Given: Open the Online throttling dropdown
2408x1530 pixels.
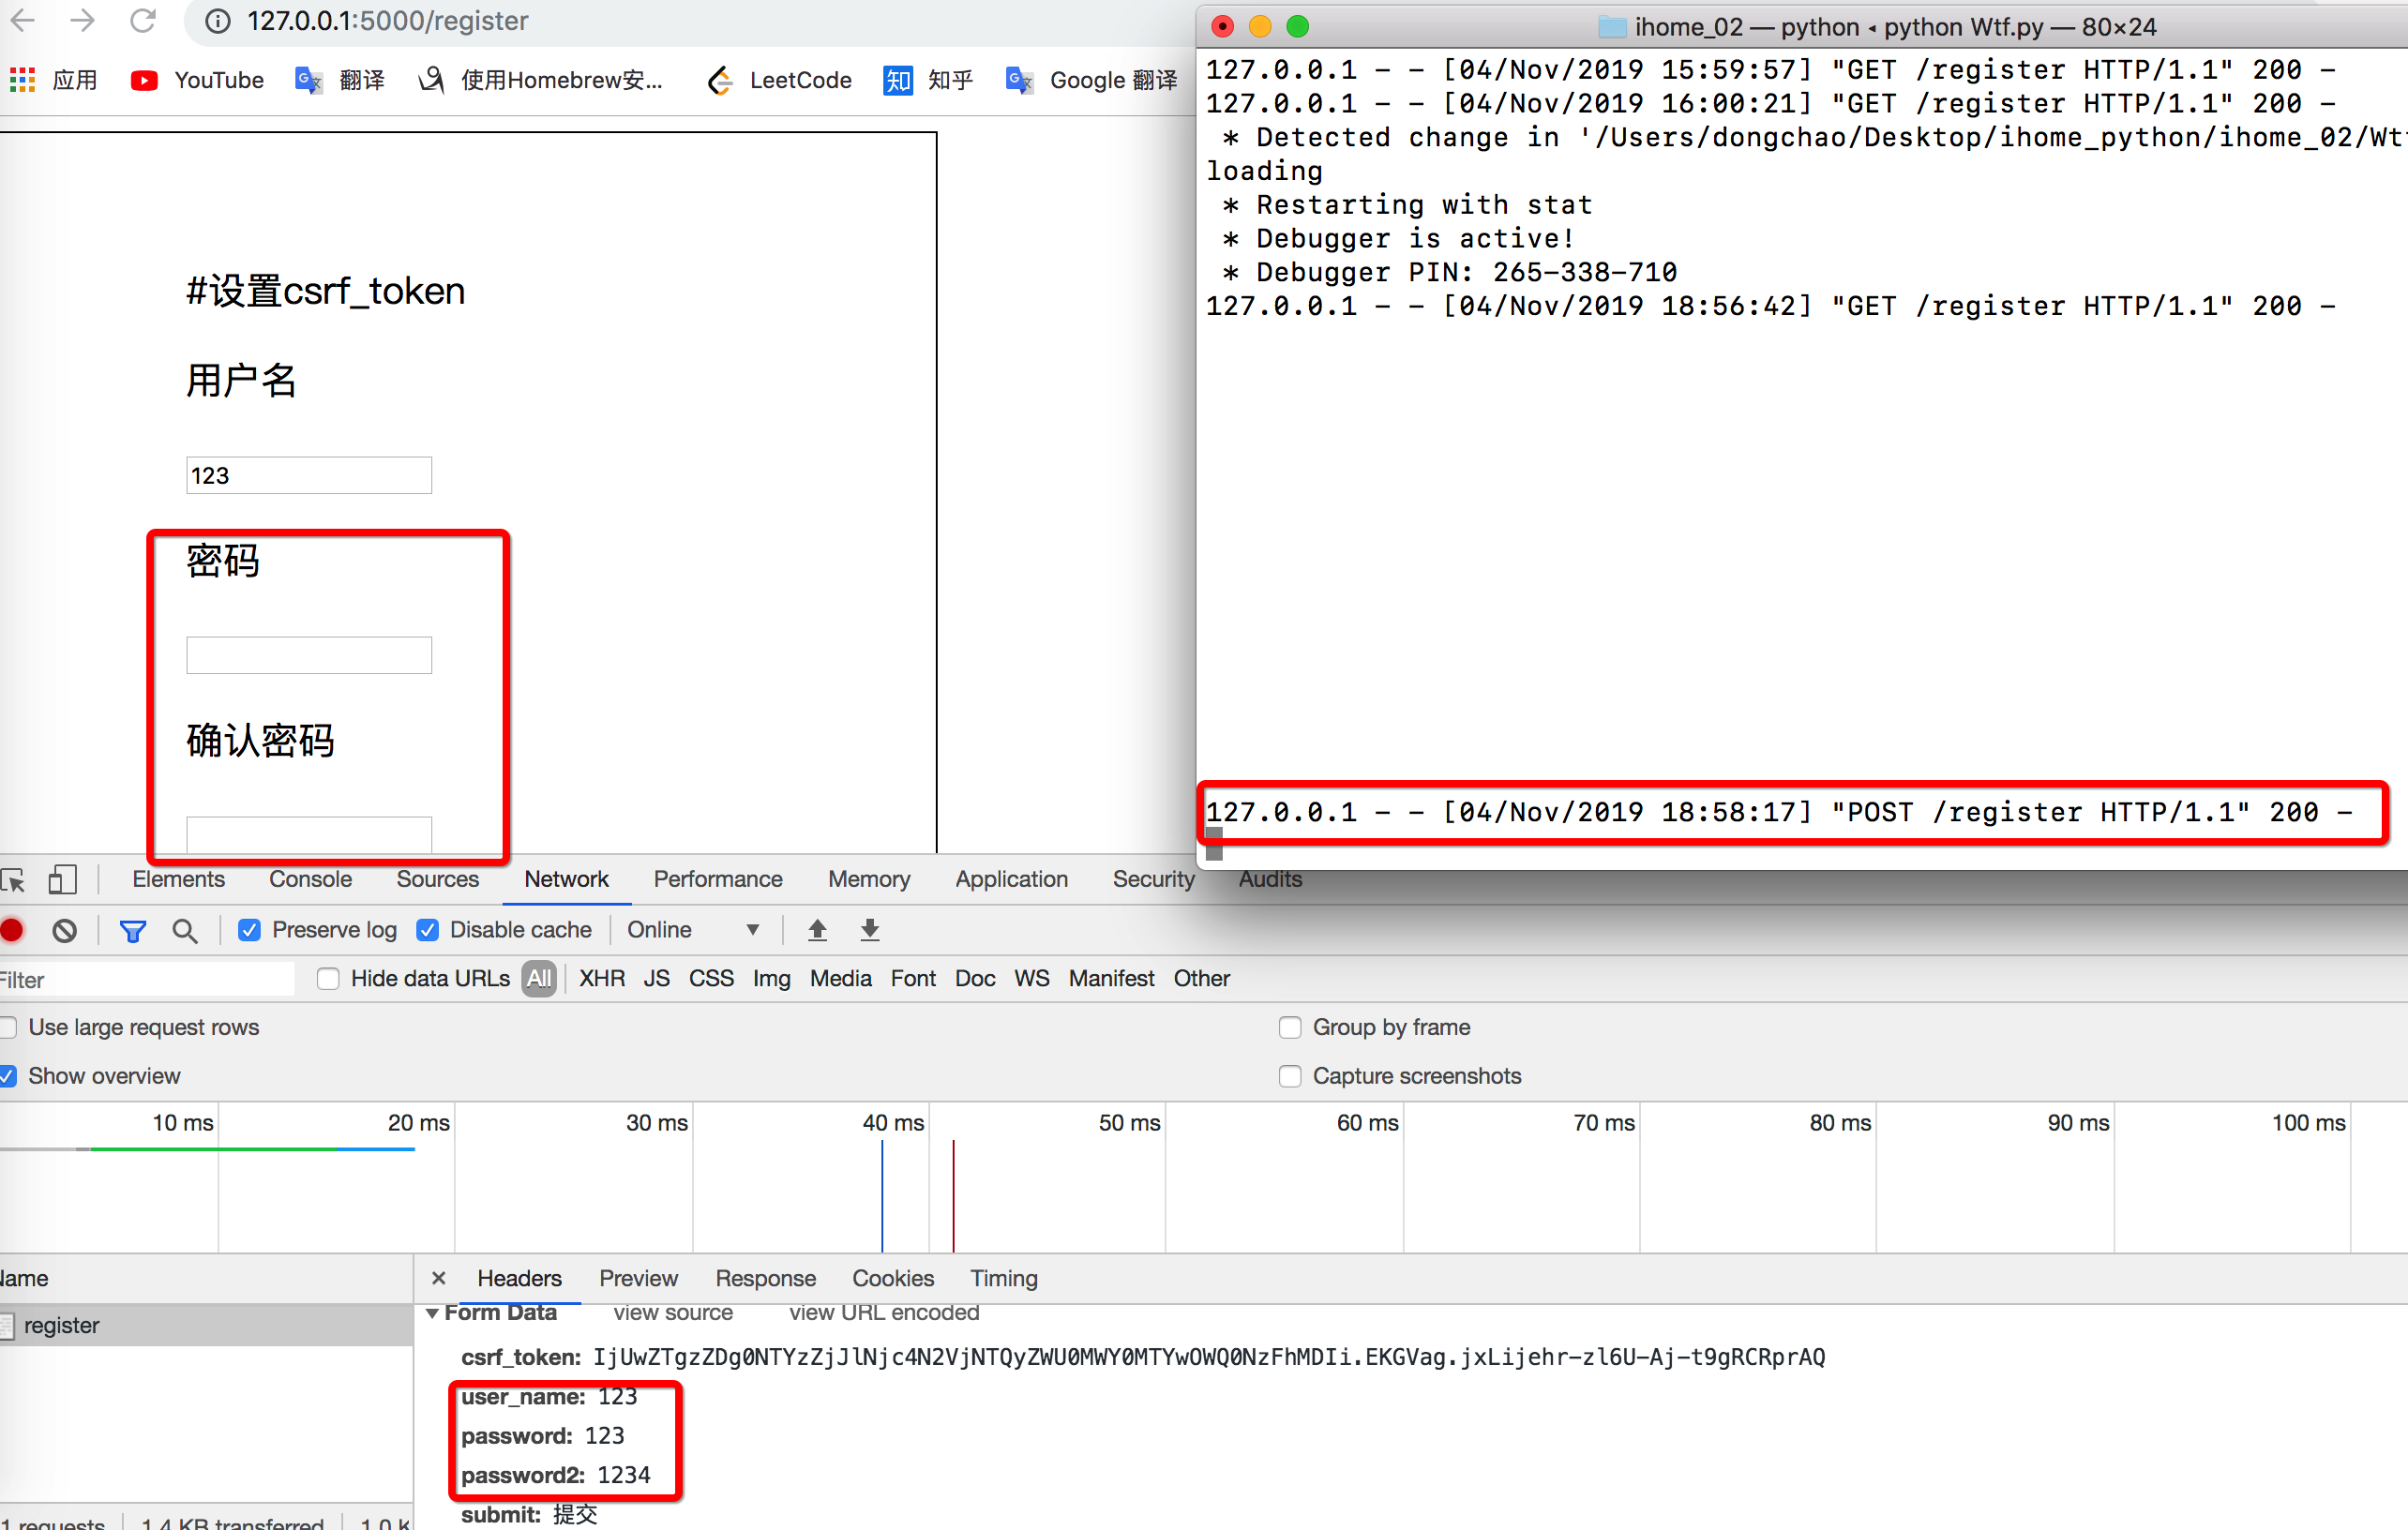Looking at the screenshot, I should pos(692,930).
